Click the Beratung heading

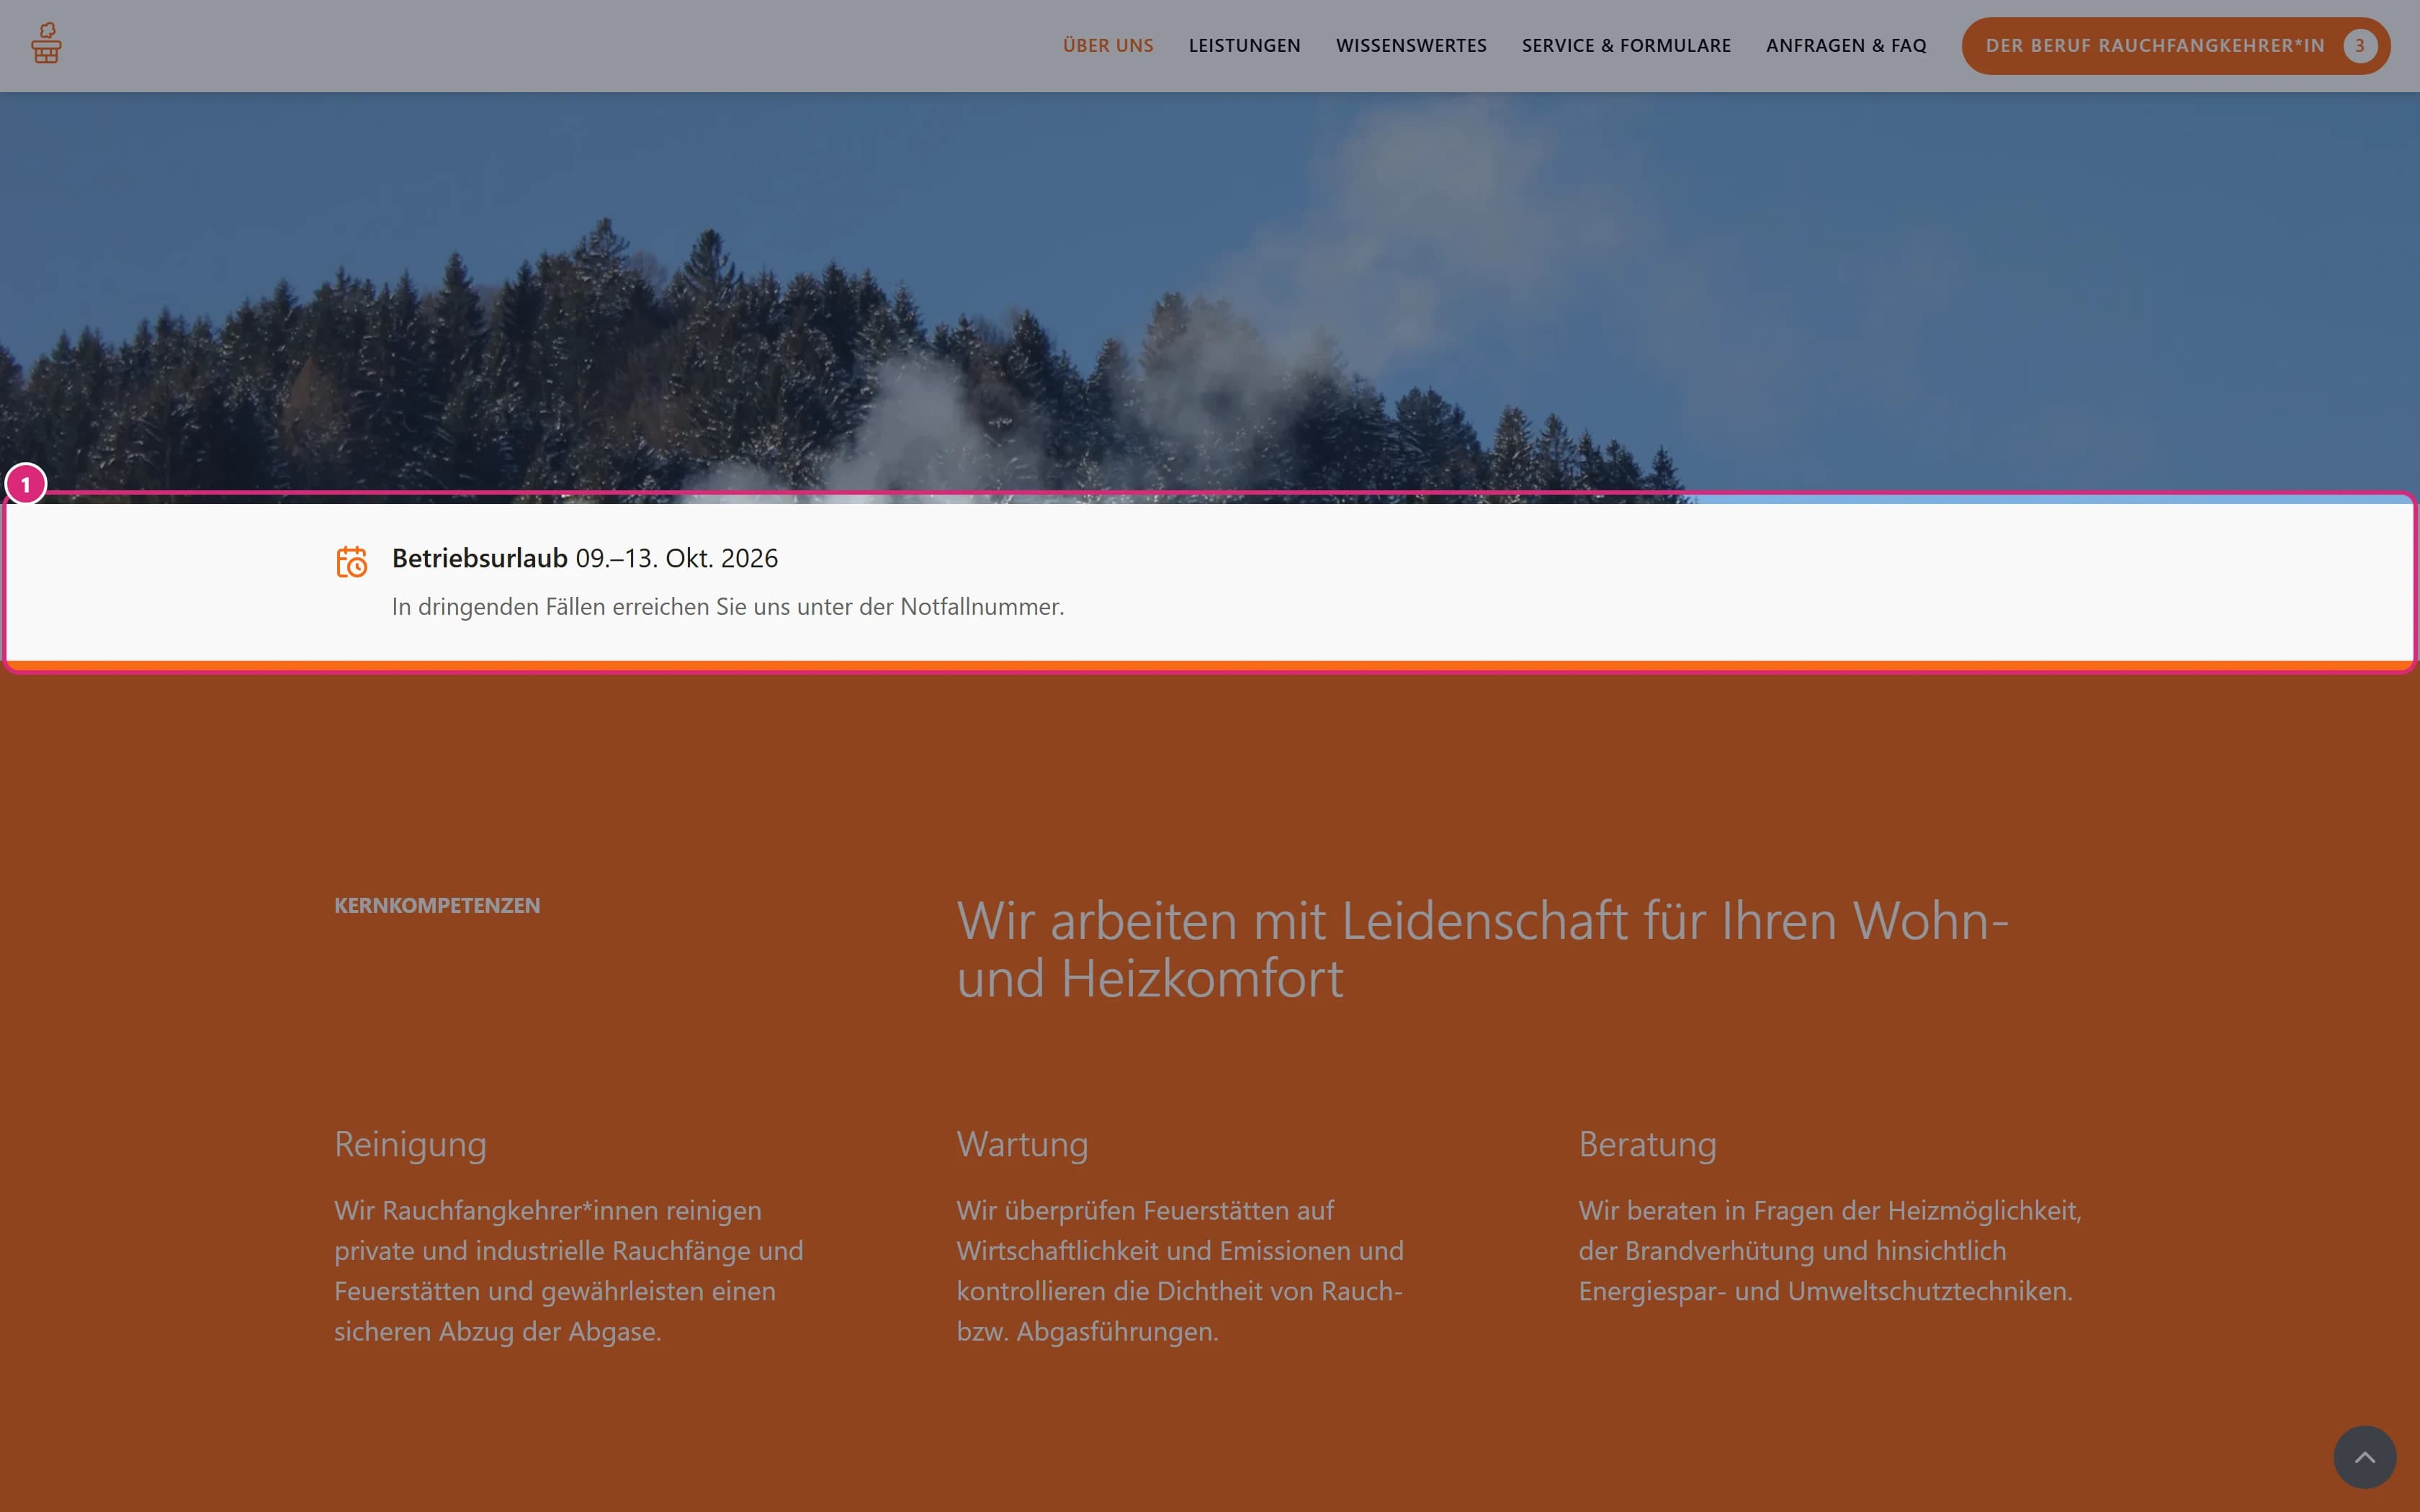[1647, 1144]
